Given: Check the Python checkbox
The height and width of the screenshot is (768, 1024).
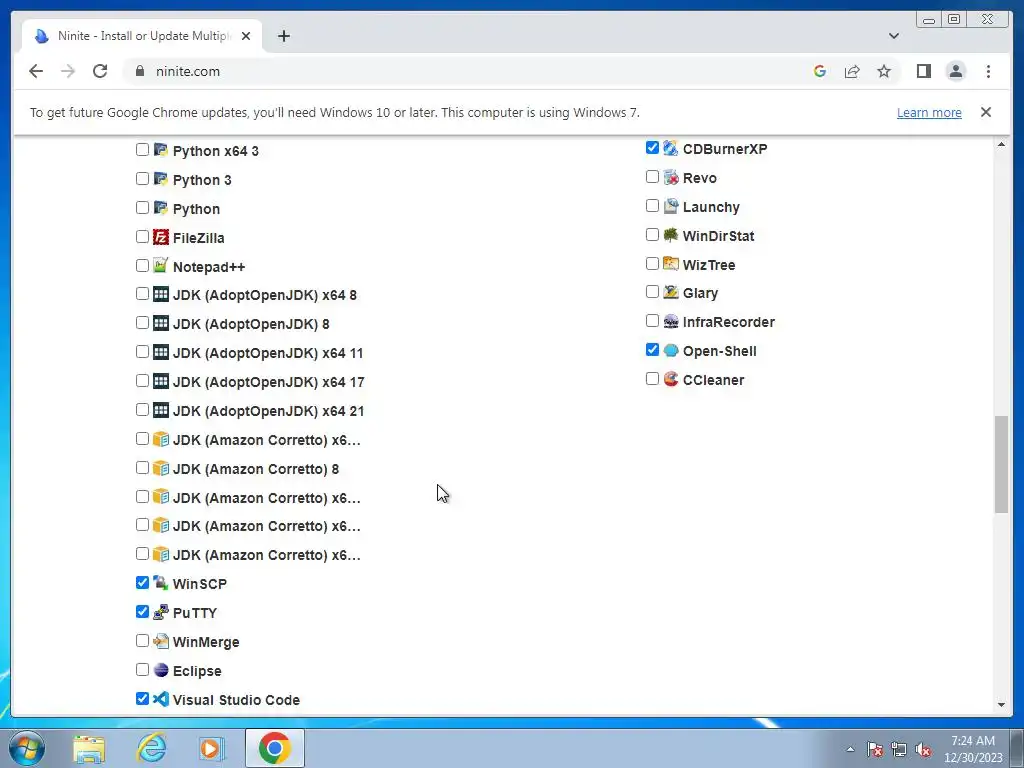Looking at the screenshot, I should (x=142, y=208).
